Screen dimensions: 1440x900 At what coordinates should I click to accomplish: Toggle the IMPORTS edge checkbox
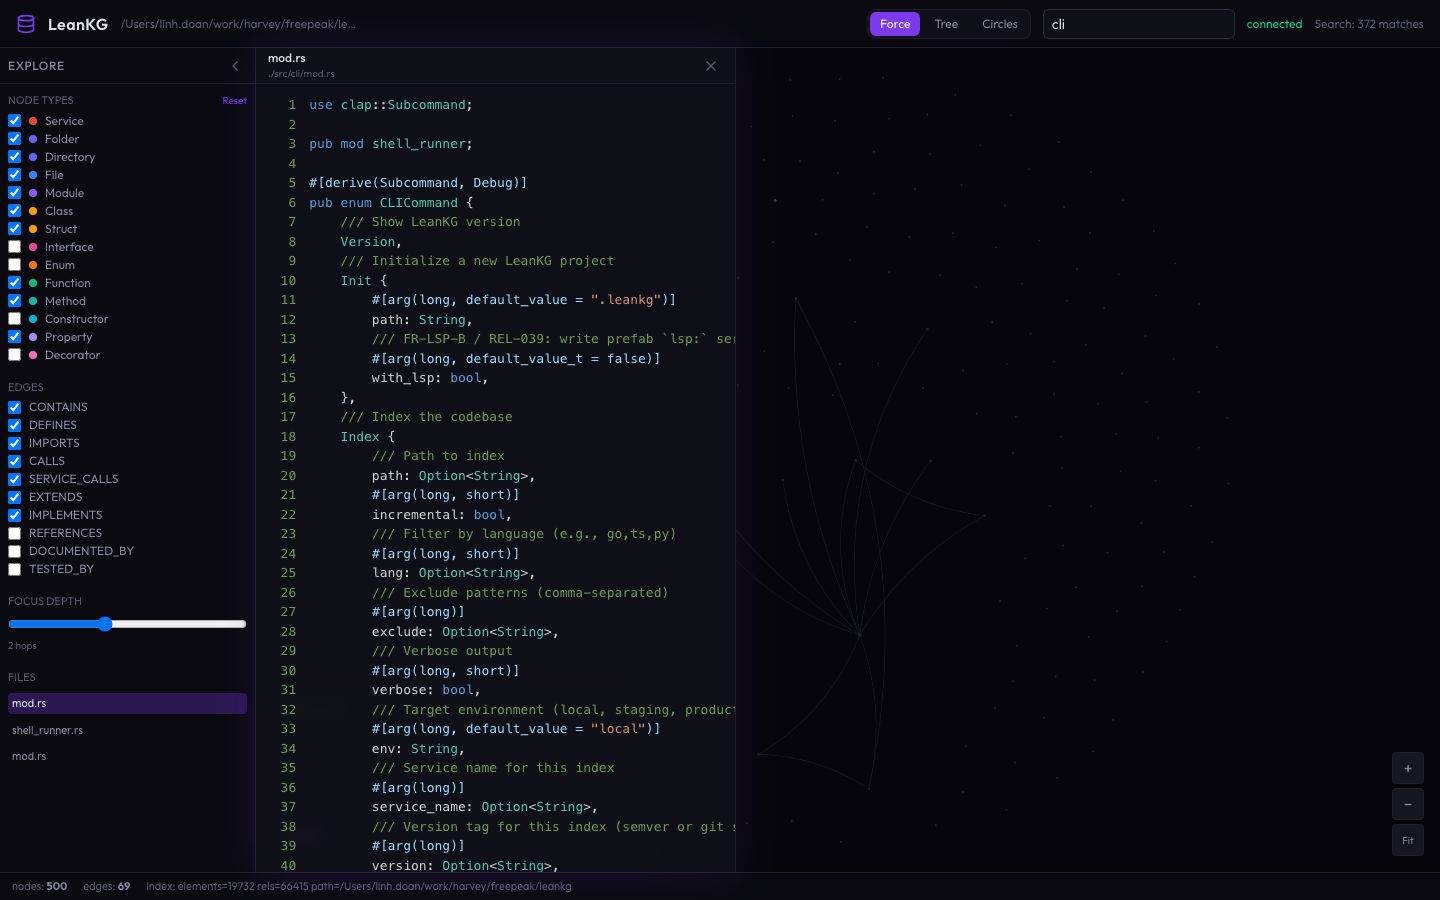coord(14,443)
